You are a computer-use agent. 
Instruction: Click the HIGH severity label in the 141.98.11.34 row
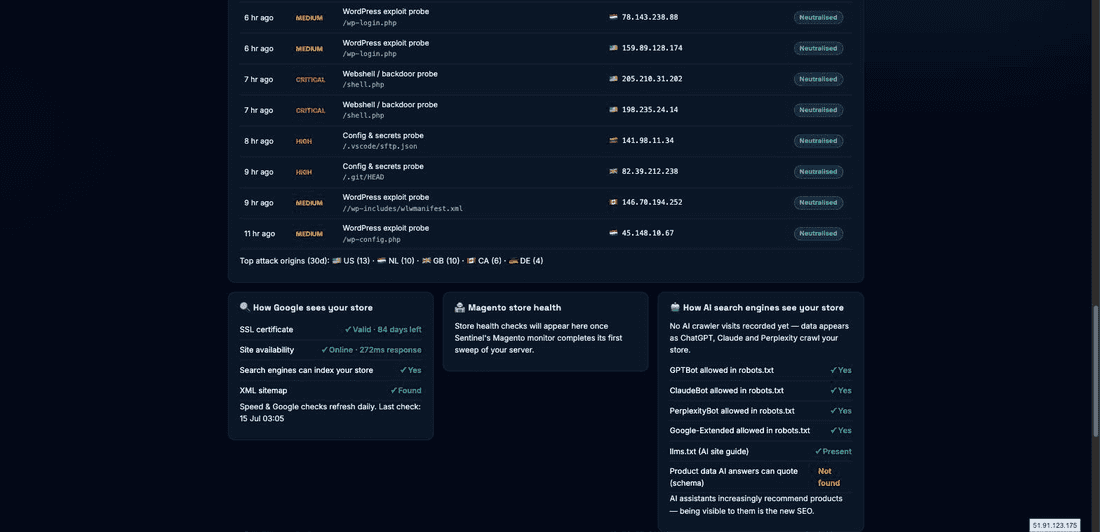click(304, 141)
